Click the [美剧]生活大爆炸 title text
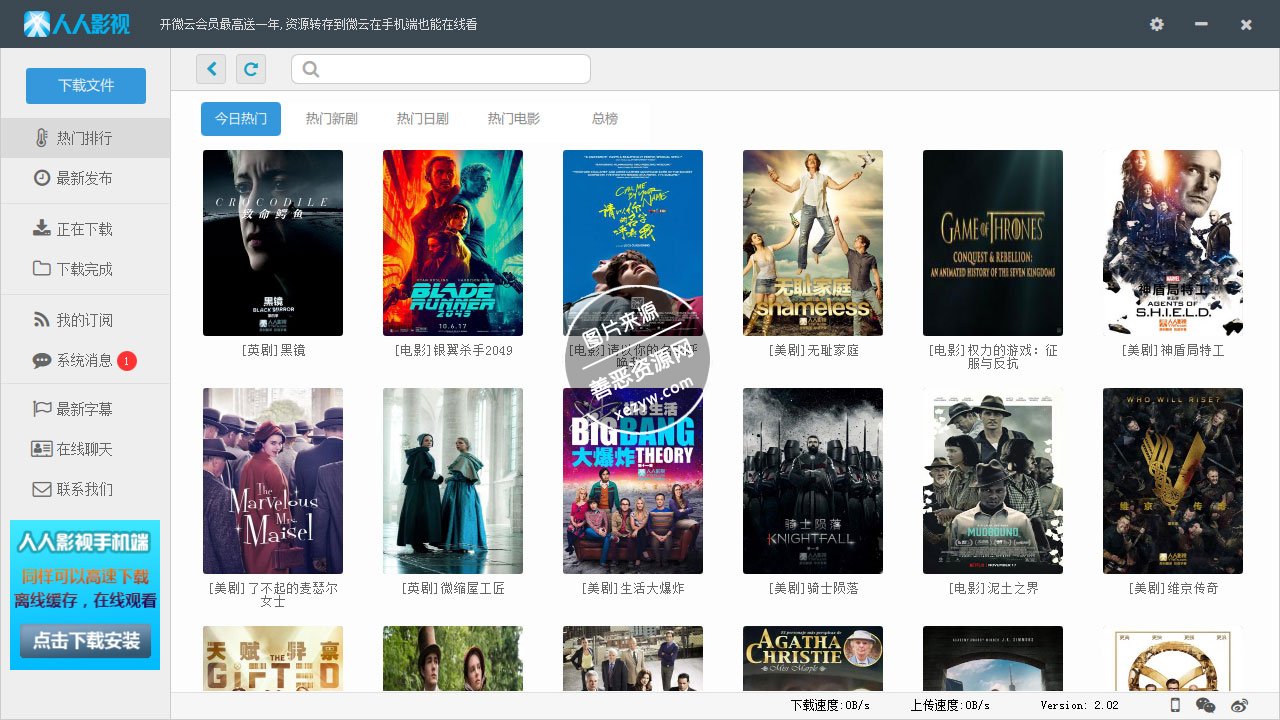The image size is (1280, 720). click(633, 589)
